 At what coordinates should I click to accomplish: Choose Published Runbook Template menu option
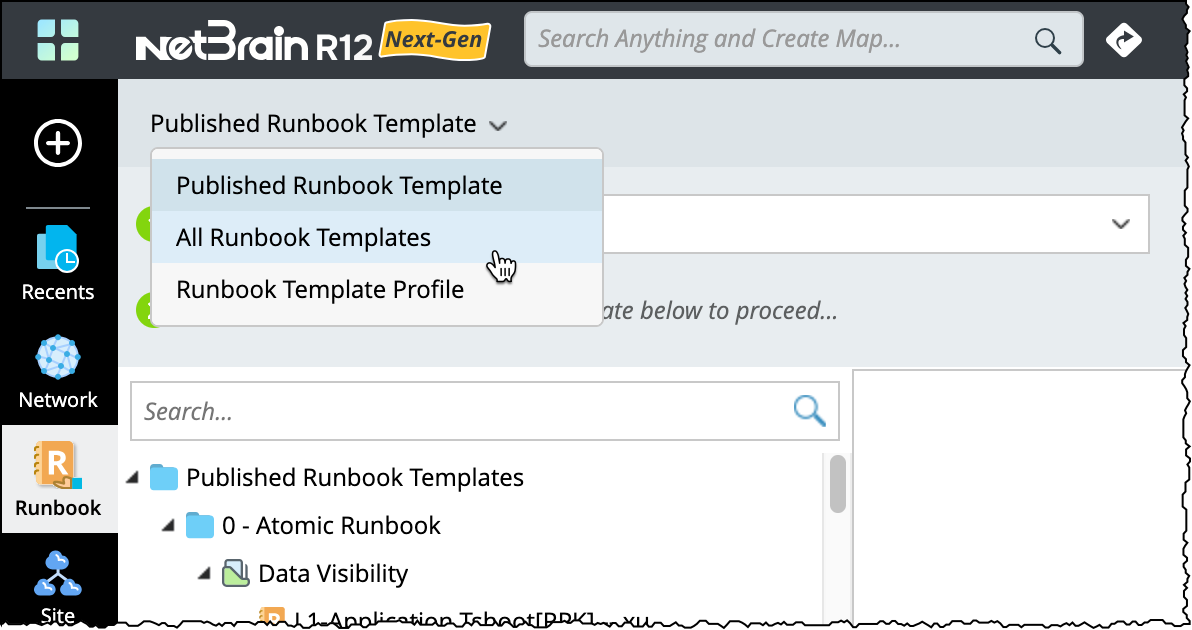(339, 186)
